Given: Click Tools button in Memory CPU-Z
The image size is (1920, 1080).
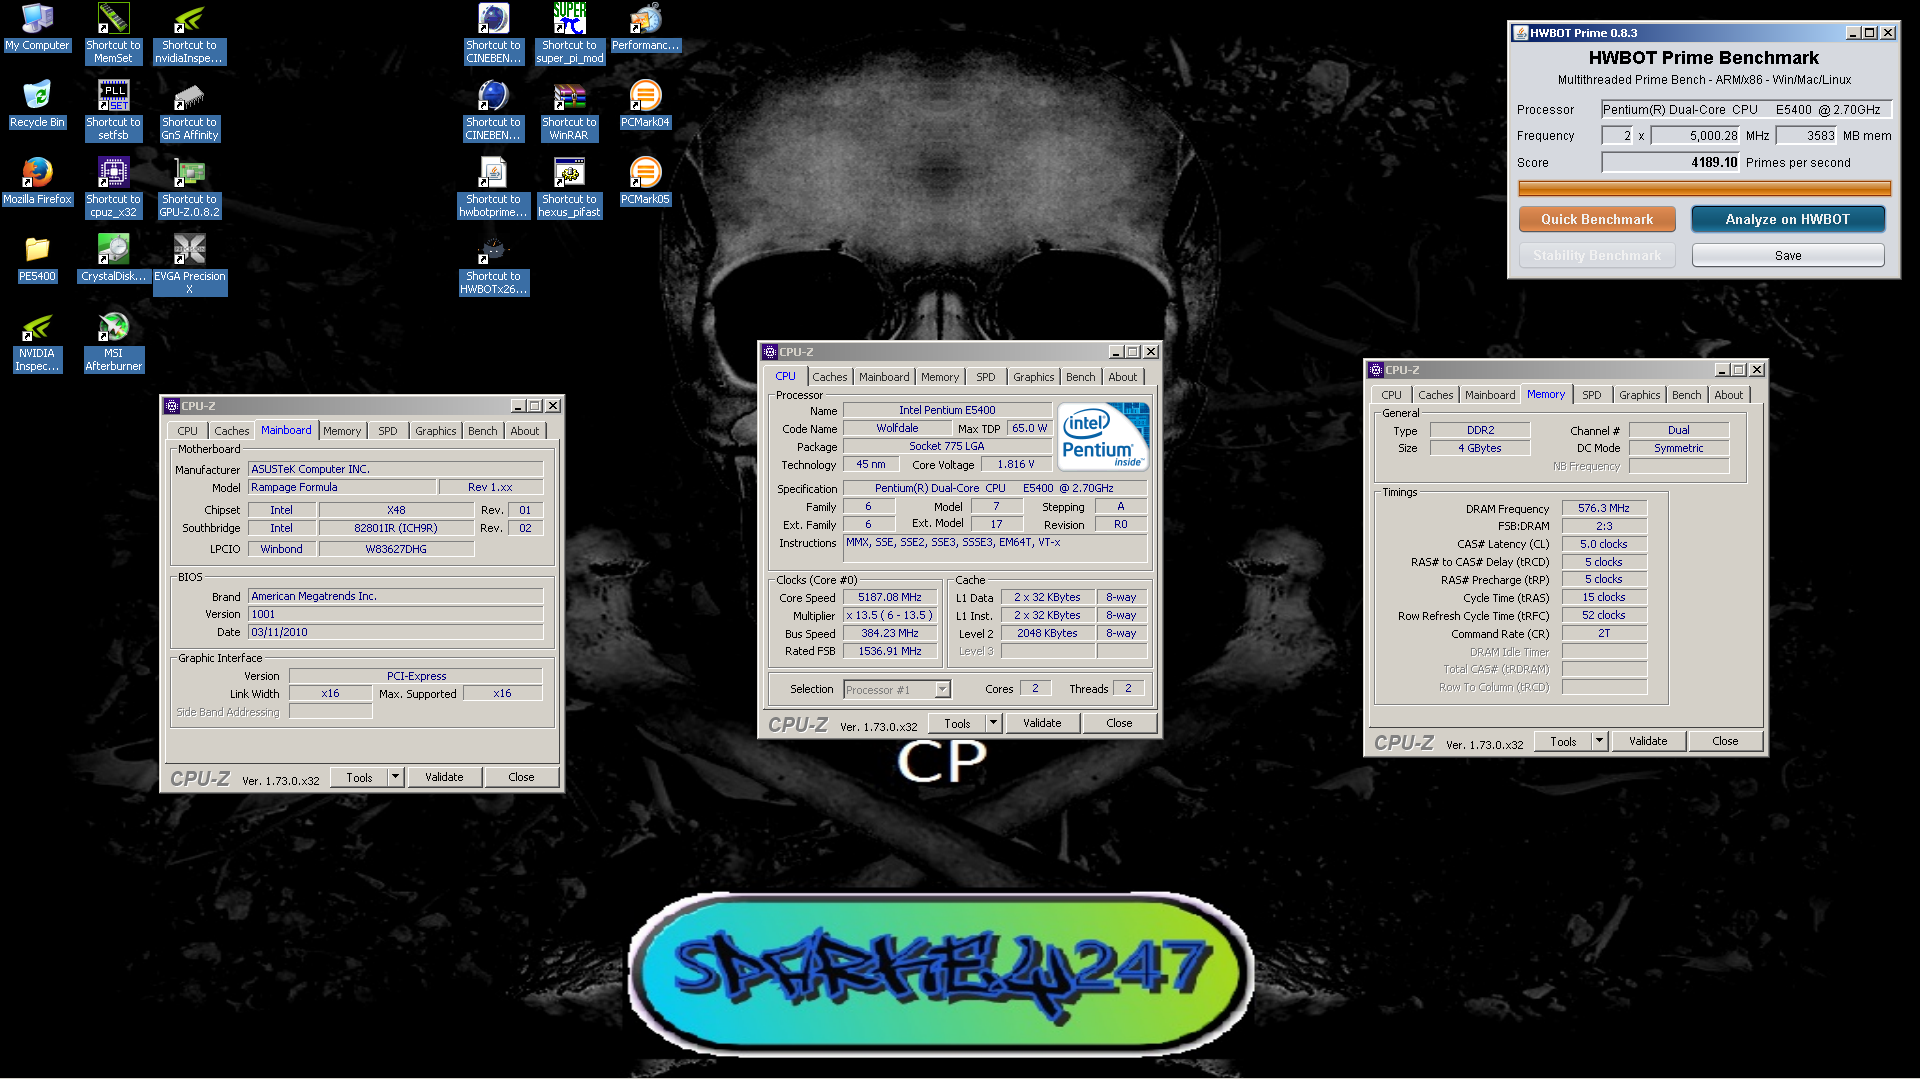Looking at the screenshot, I should [x=1563, y=741].
